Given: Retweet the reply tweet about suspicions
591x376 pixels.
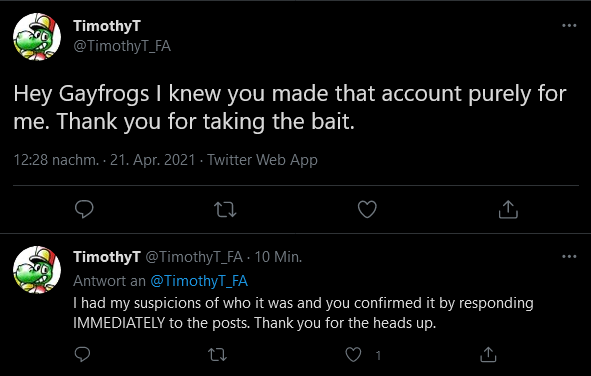Looking at the screenshot, I should tap(217, 355).
